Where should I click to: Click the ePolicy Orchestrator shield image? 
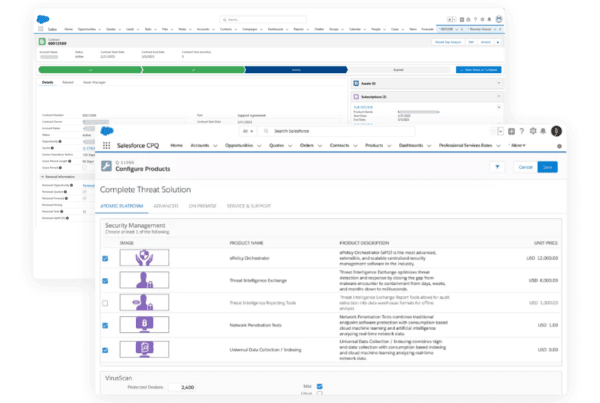[x=144, y=258]
